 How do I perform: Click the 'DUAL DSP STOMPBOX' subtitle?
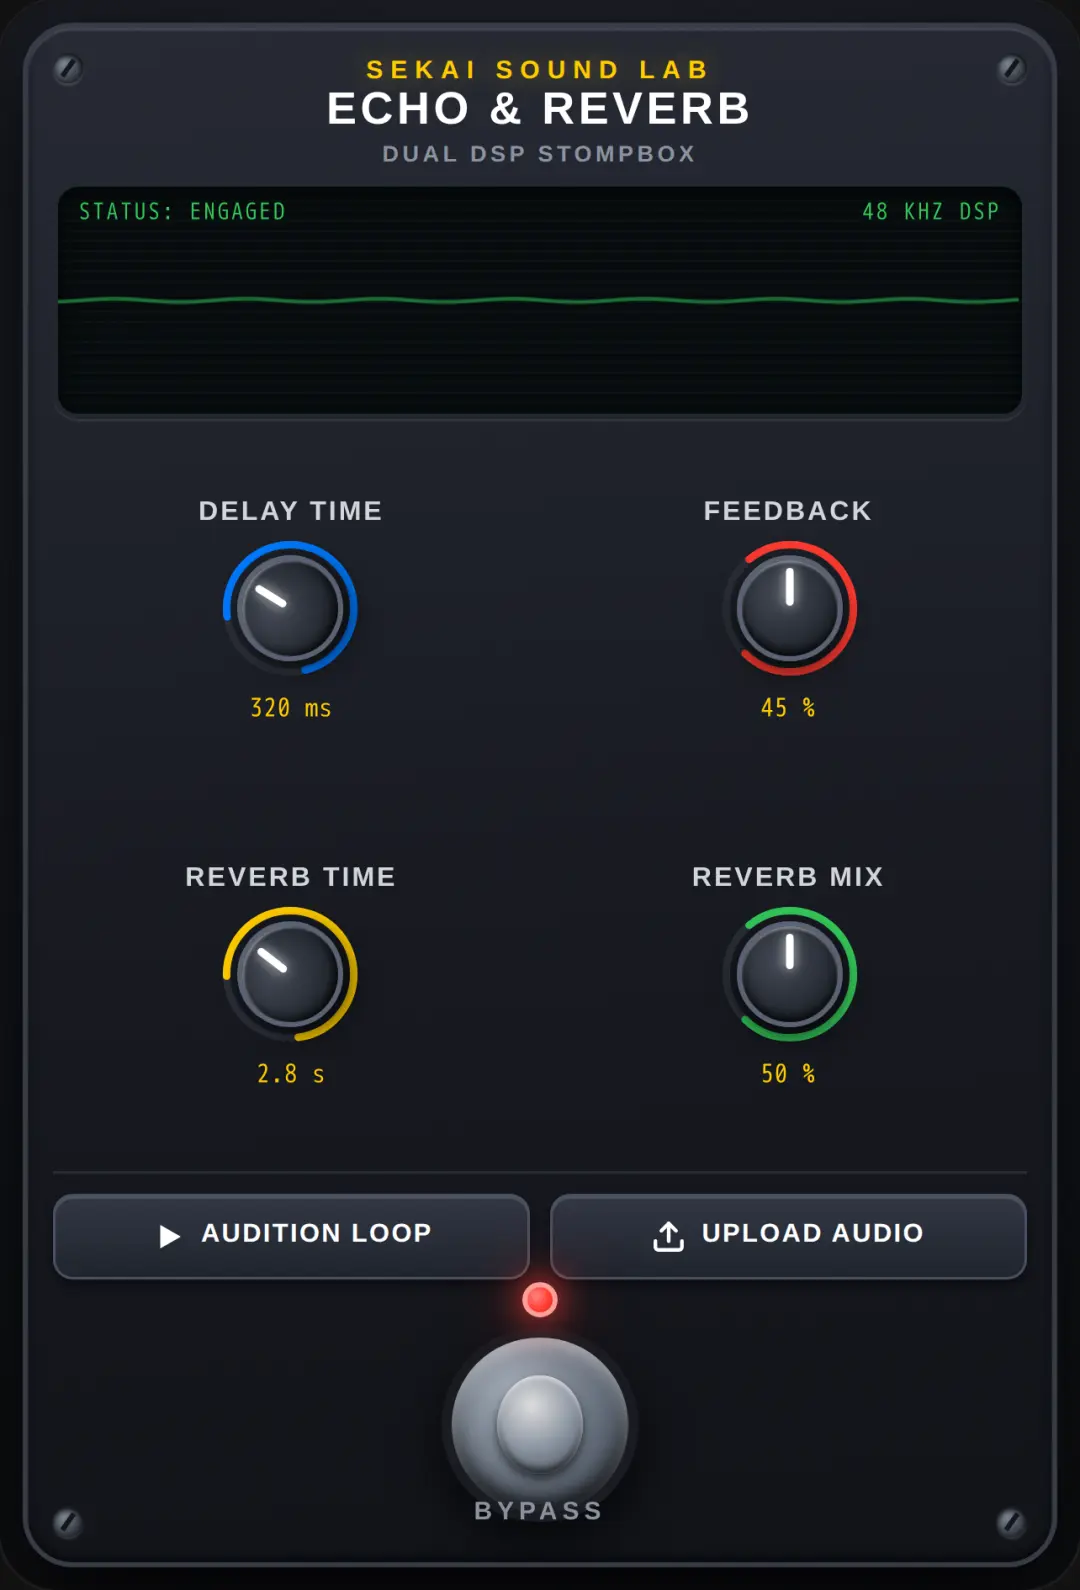coord(539,154)
